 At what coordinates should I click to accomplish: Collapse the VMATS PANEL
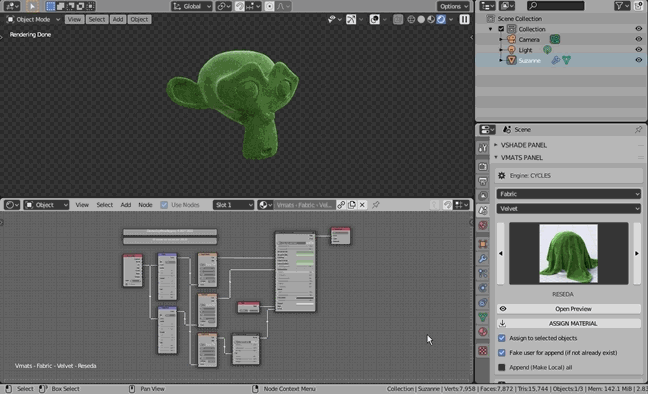pos(522,158)
